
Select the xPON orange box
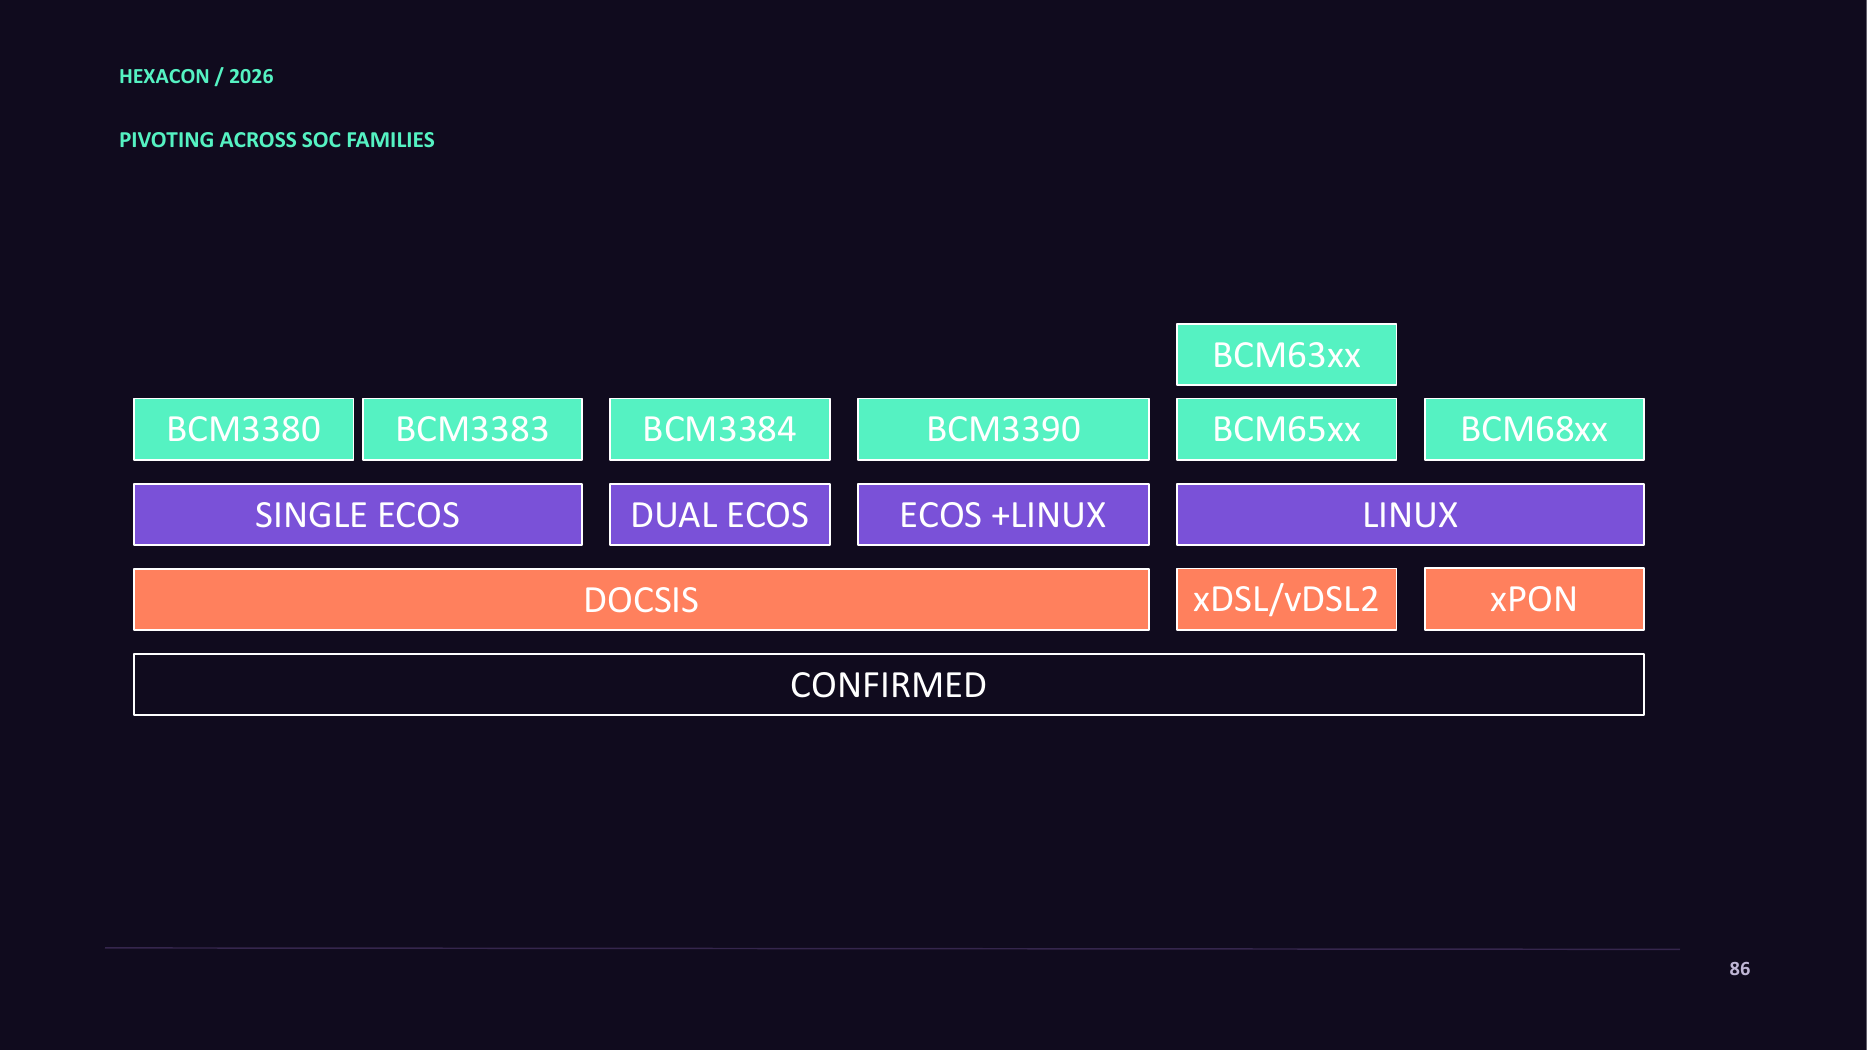click(1534, 599)
